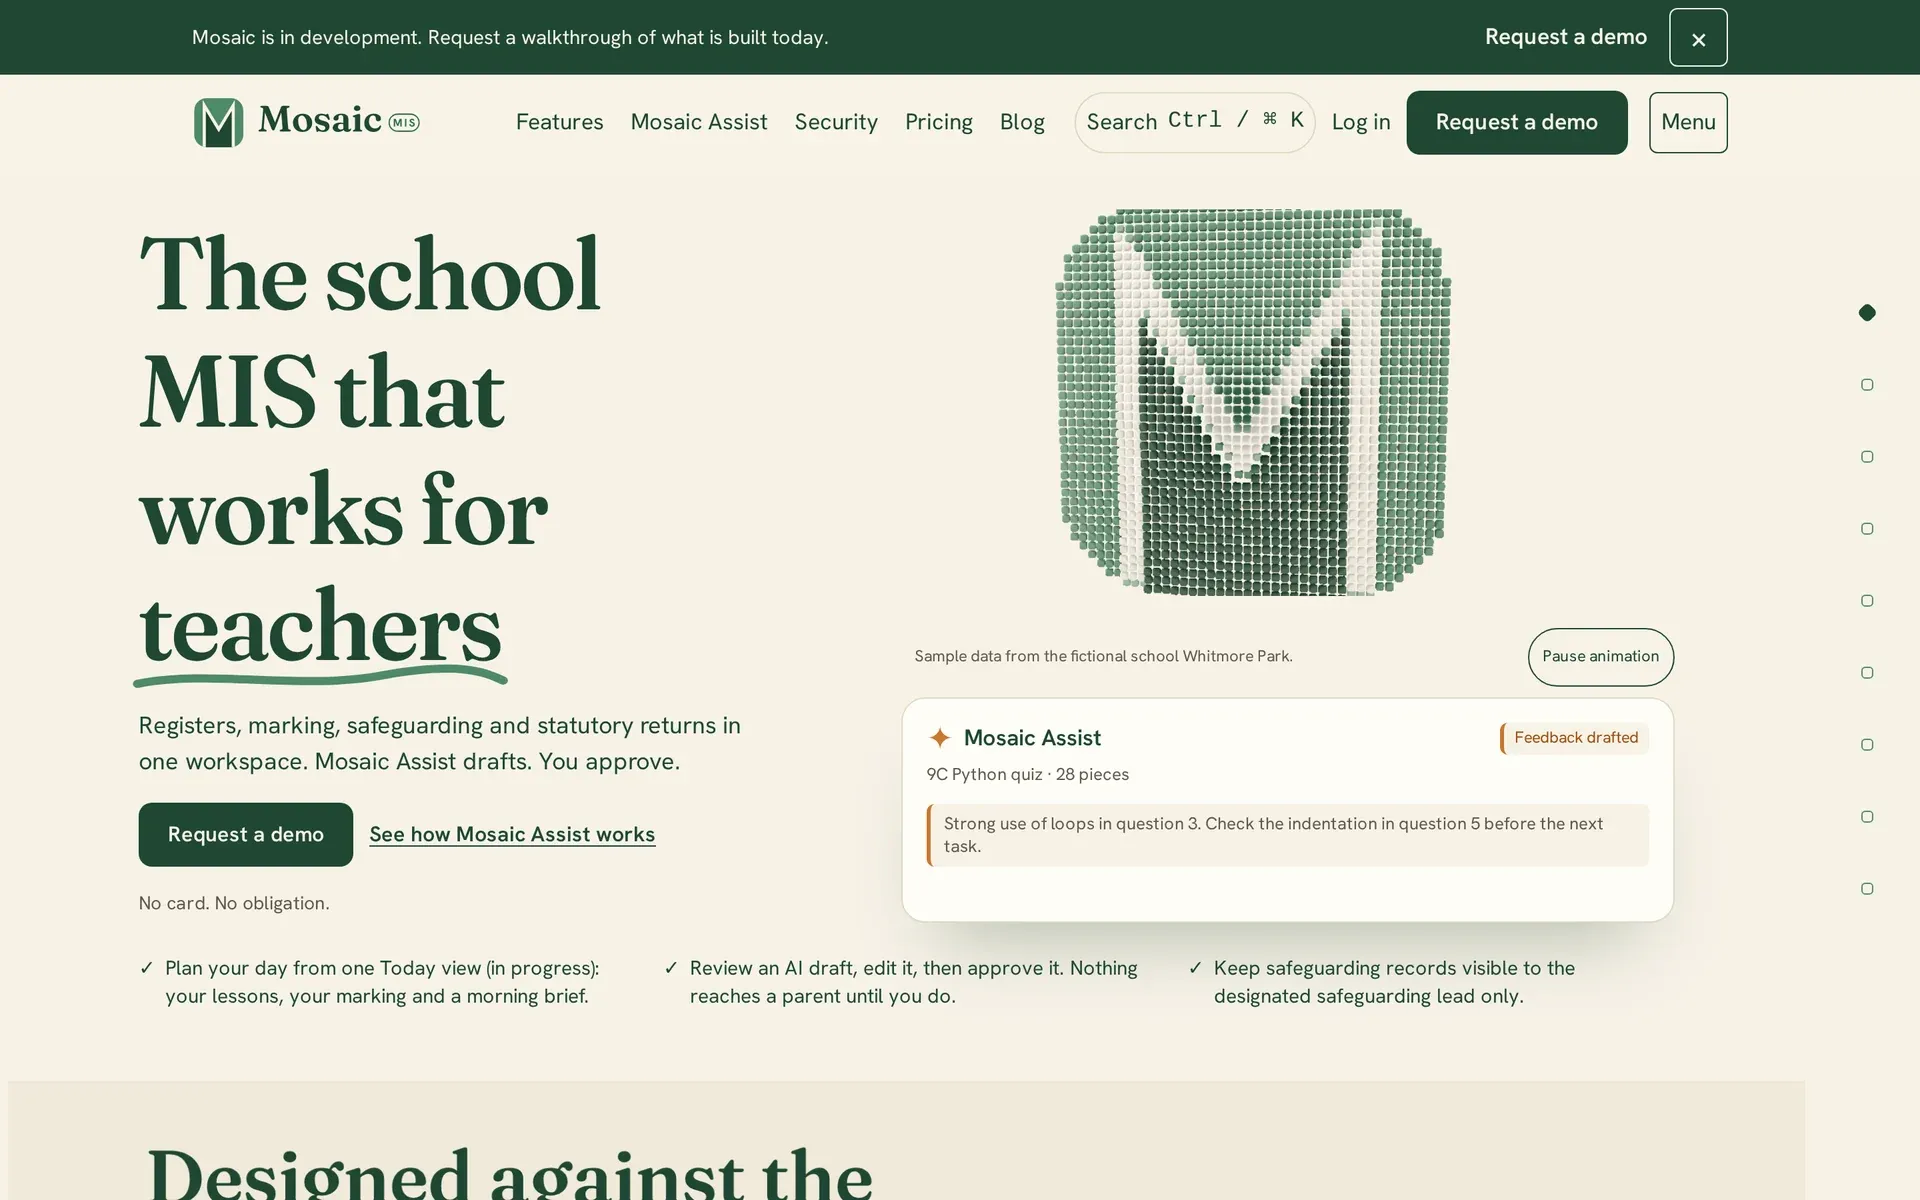The width and height of the screenshot is (1920, 1200).
Task: Click the '9C Python quiz · 28 pieces' text
Action: click(1027, 774)
